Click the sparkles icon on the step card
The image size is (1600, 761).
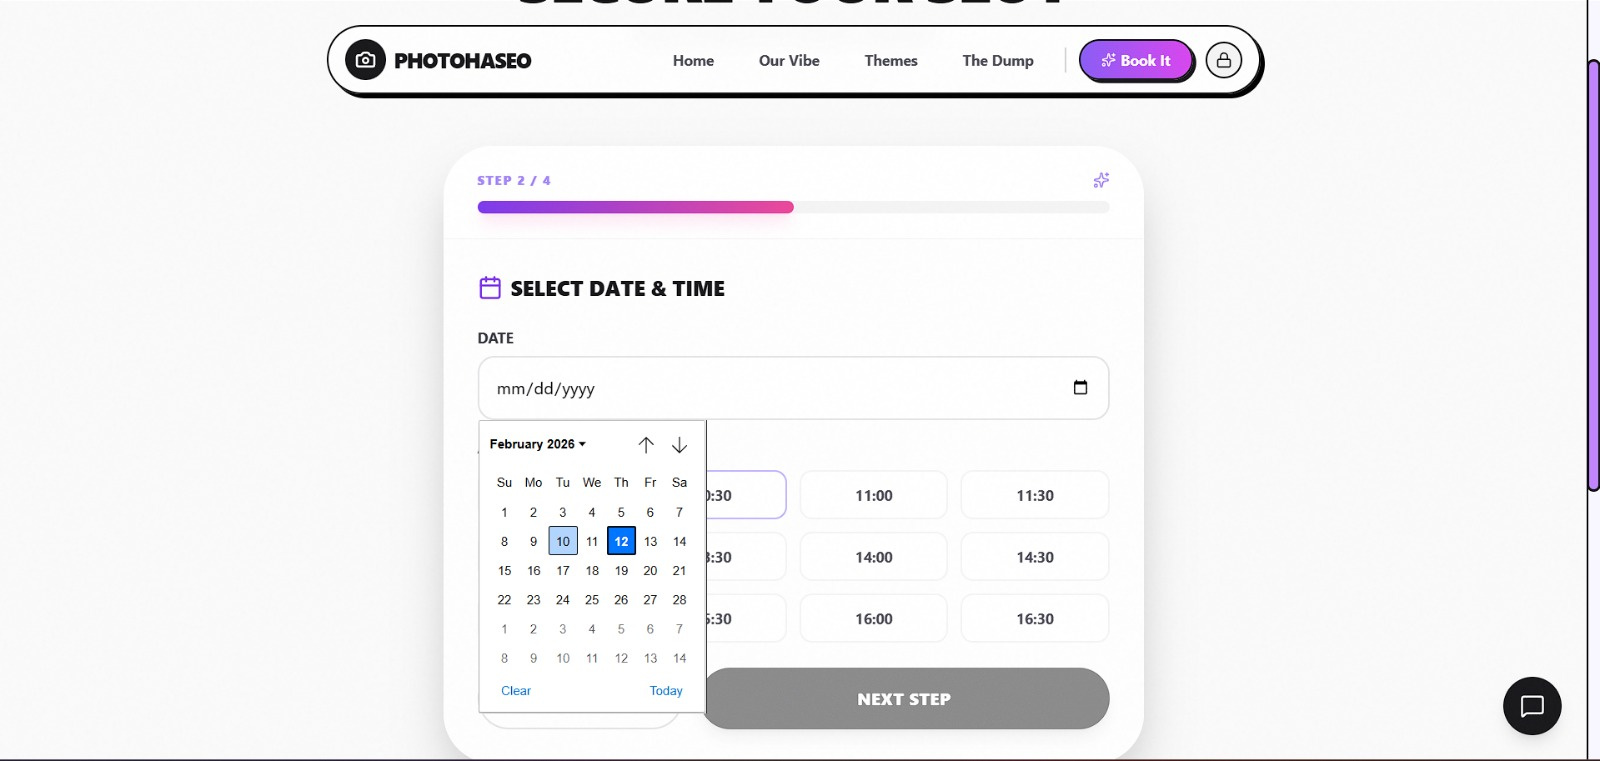pos(1101,180)
